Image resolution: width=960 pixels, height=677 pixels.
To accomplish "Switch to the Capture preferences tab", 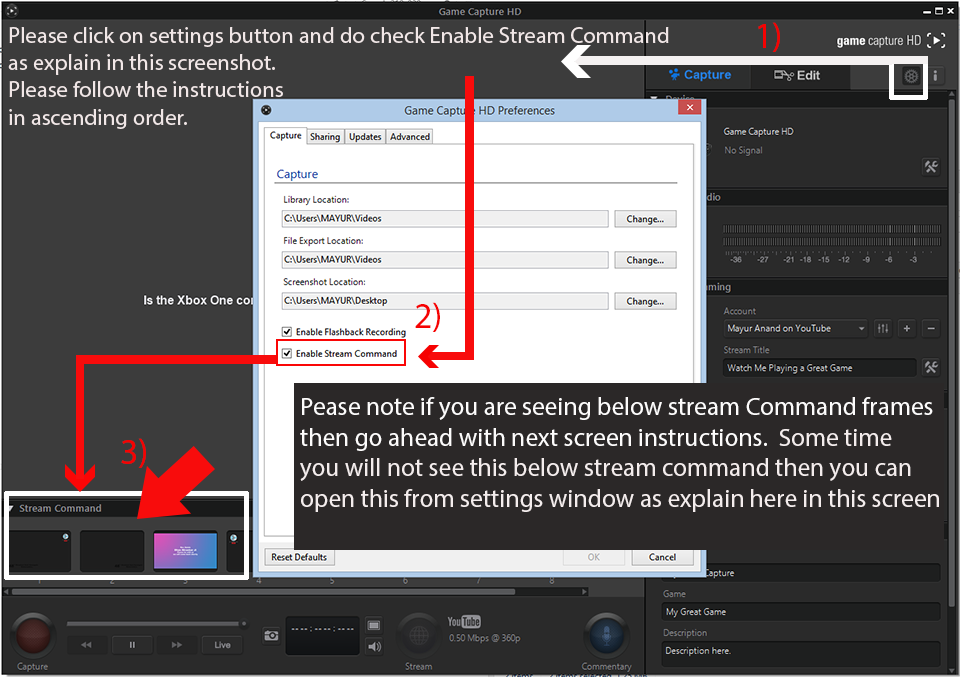I will pyautogui.click(x=285, y=135).
